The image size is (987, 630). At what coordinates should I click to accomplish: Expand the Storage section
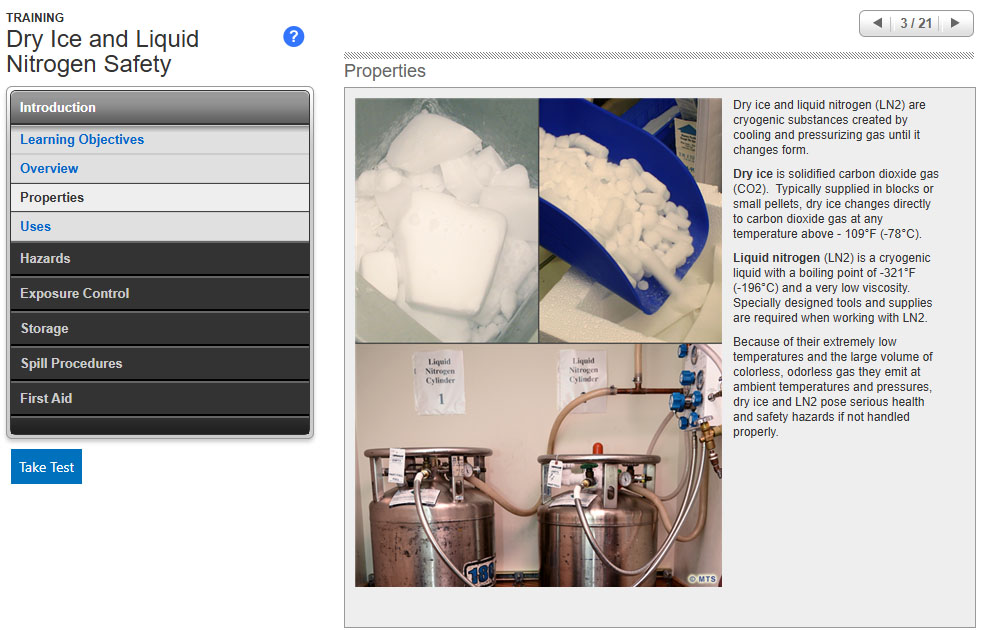pos(160,329)
